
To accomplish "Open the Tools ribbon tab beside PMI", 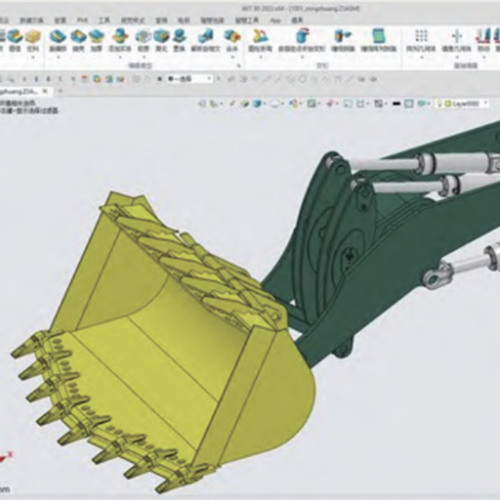I will point(104,20).
